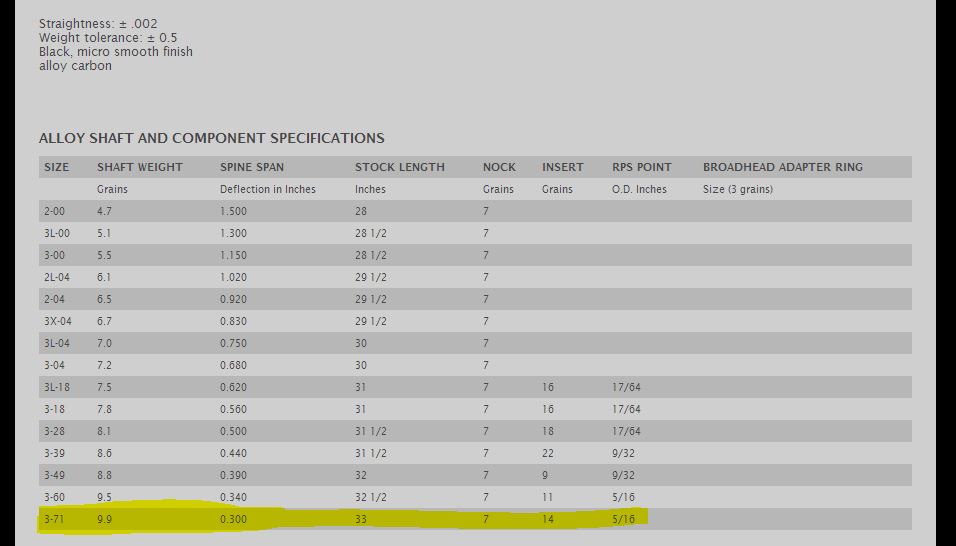Click spine span value '1.150'
The width and height of the screenshot is (956, 546).
click(234, 255)
